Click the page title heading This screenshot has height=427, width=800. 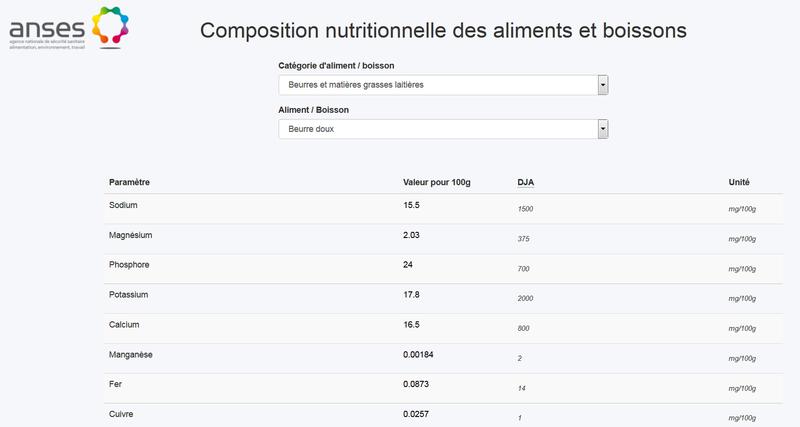point(443,30)
